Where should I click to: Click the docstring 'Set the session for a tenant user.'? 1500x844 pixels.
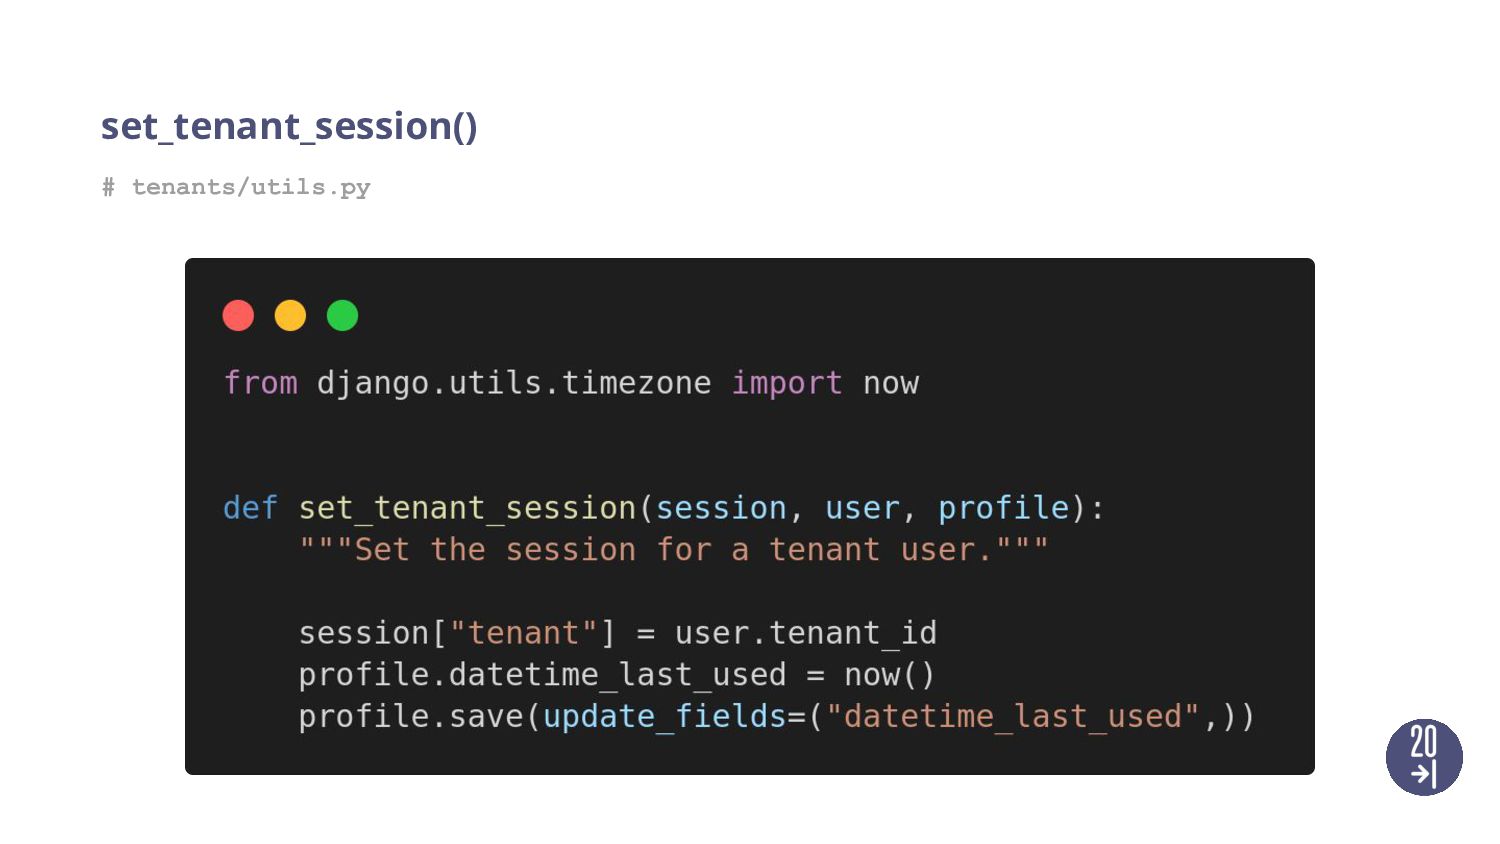(x=673, y=550)
